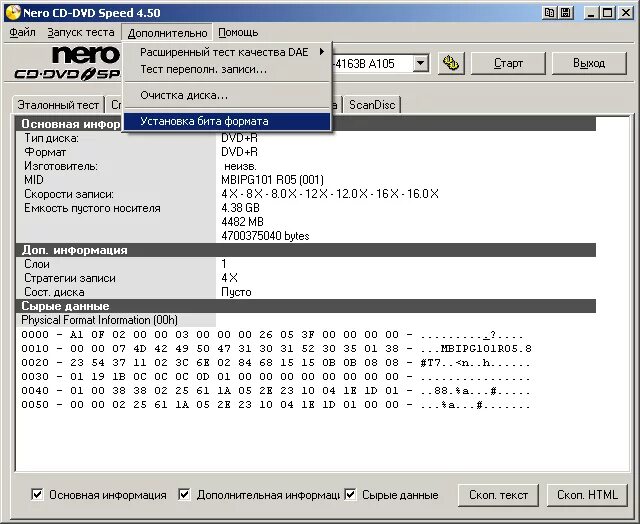Uncheck the Дополнительная информация checkbox
Screen dimensions: 640x524
184,495
